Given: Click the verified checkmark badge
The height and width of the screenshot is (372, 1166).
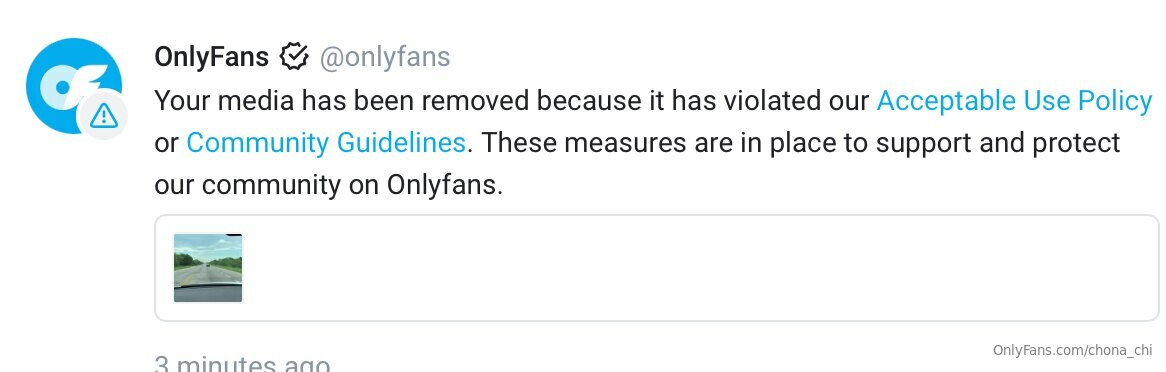Looking at the screenshot, I should point(294,57).
